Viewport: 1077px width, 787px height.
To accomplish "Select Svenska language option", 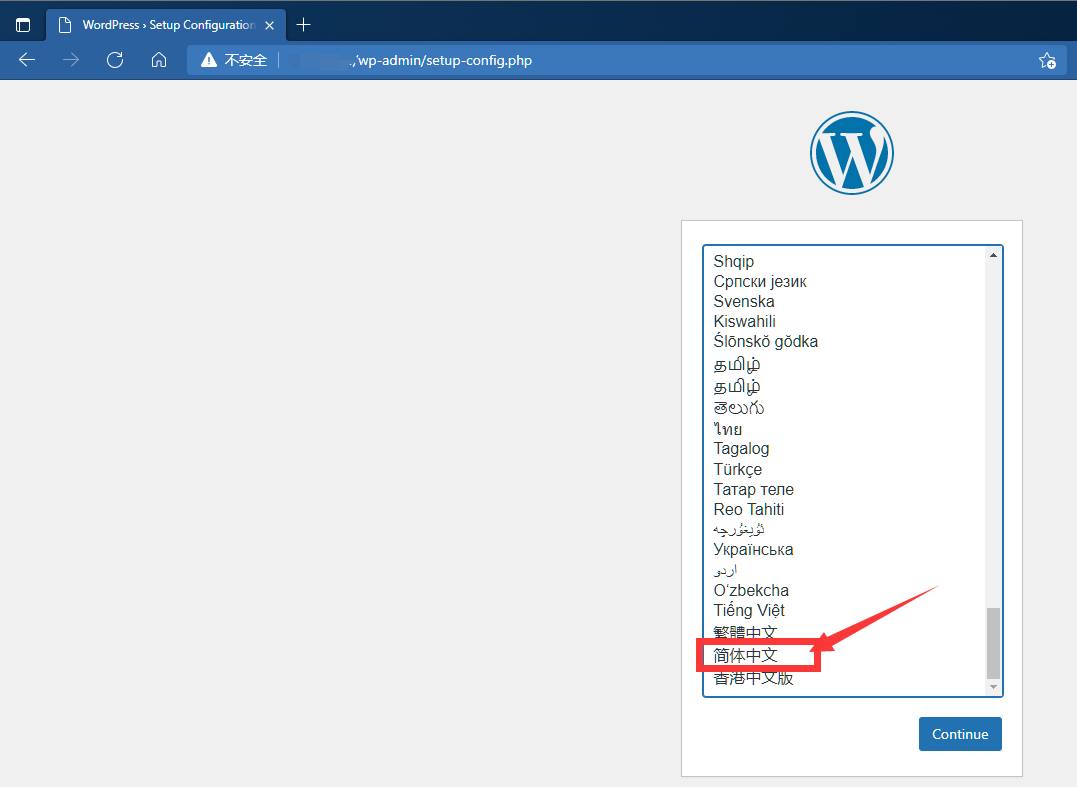I will coord(845,301).
